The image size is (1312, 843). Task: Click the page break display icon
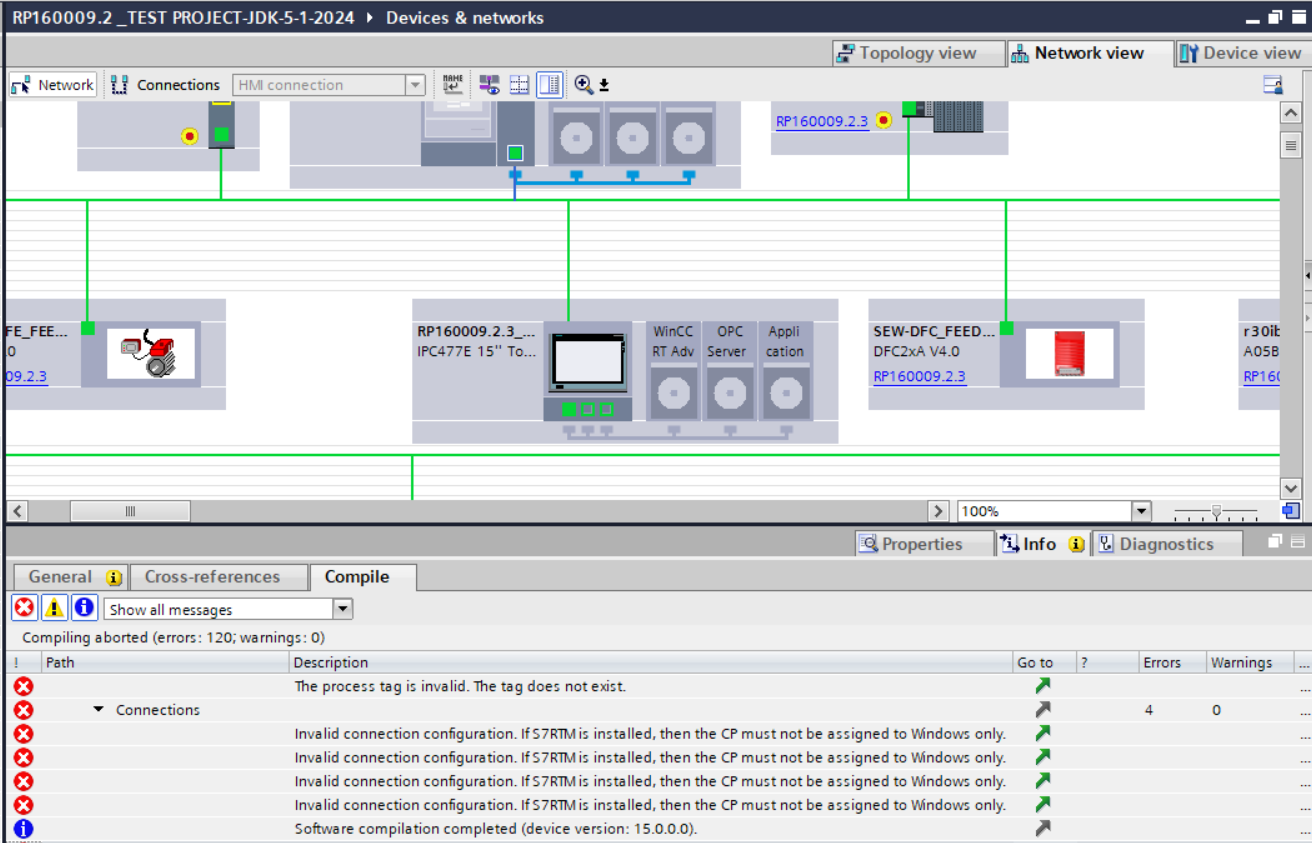pyautogui.click(x=519, y=85)
